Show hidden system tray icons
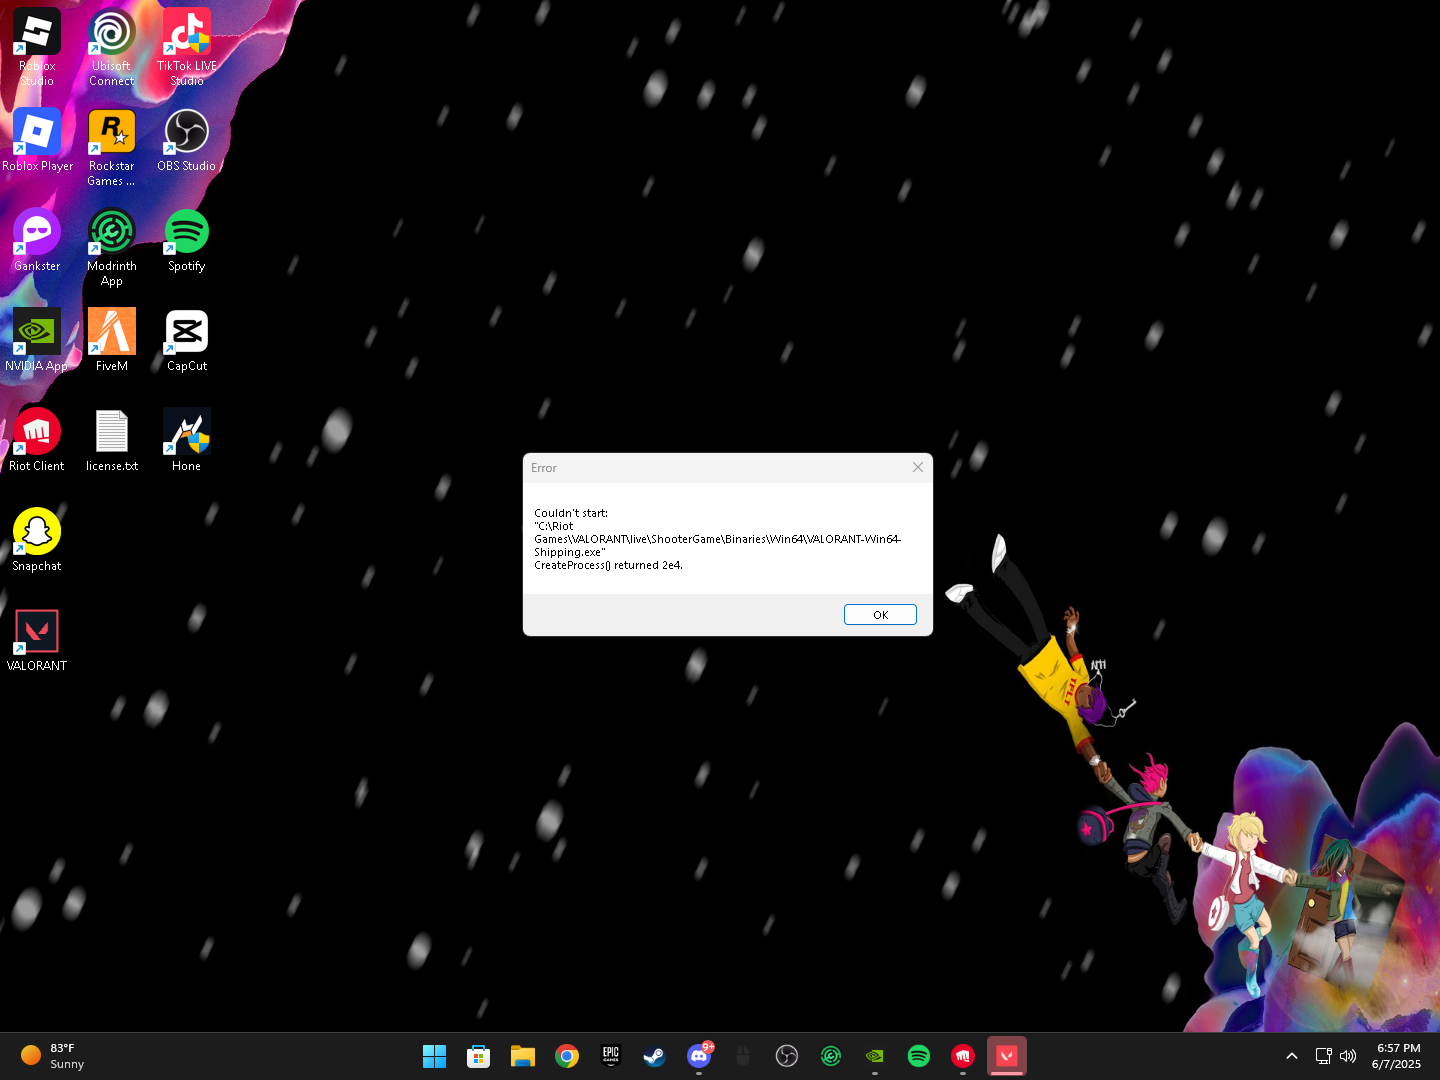Screen dimensions: 1440x1080 click(x=1292, y=1056)
